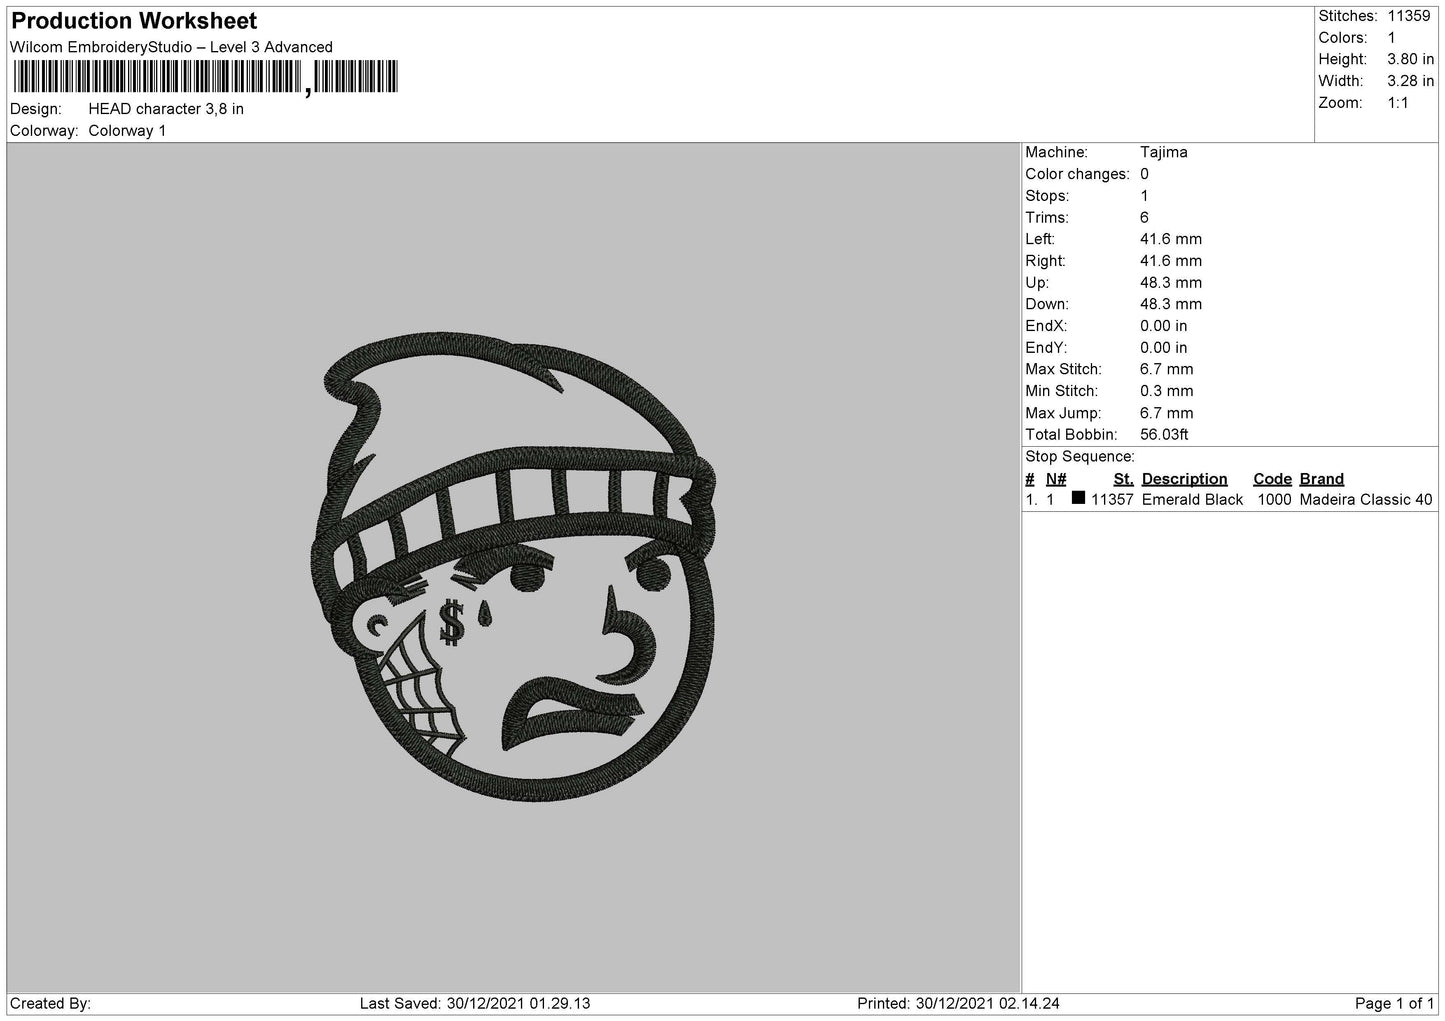Click the design name HEAD character 3,8 in
The image size is (1445, 1021).
(x=166, y=109)
